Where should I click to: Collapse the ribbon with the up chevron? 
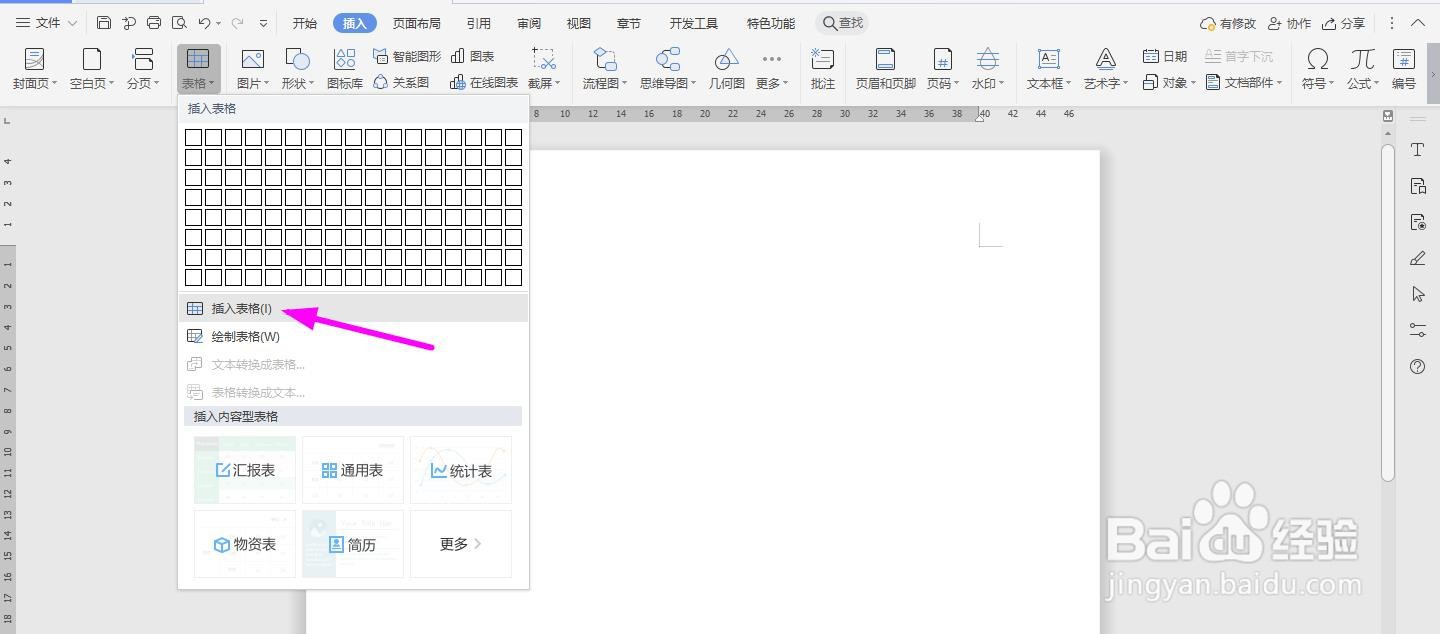(x=1418, y=23)
